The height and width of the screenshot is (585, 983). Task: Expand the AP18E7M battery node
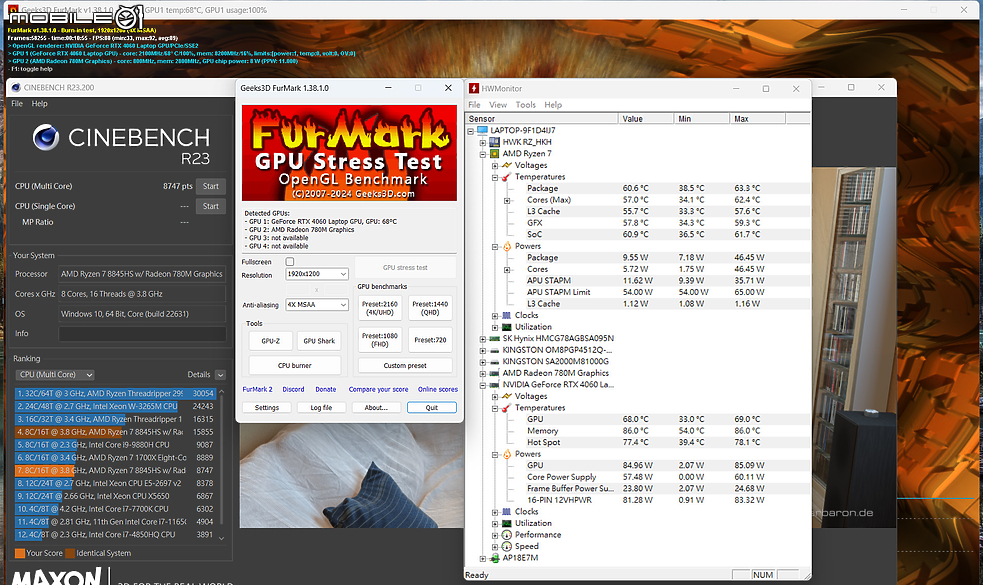click(x=483, y=559)
